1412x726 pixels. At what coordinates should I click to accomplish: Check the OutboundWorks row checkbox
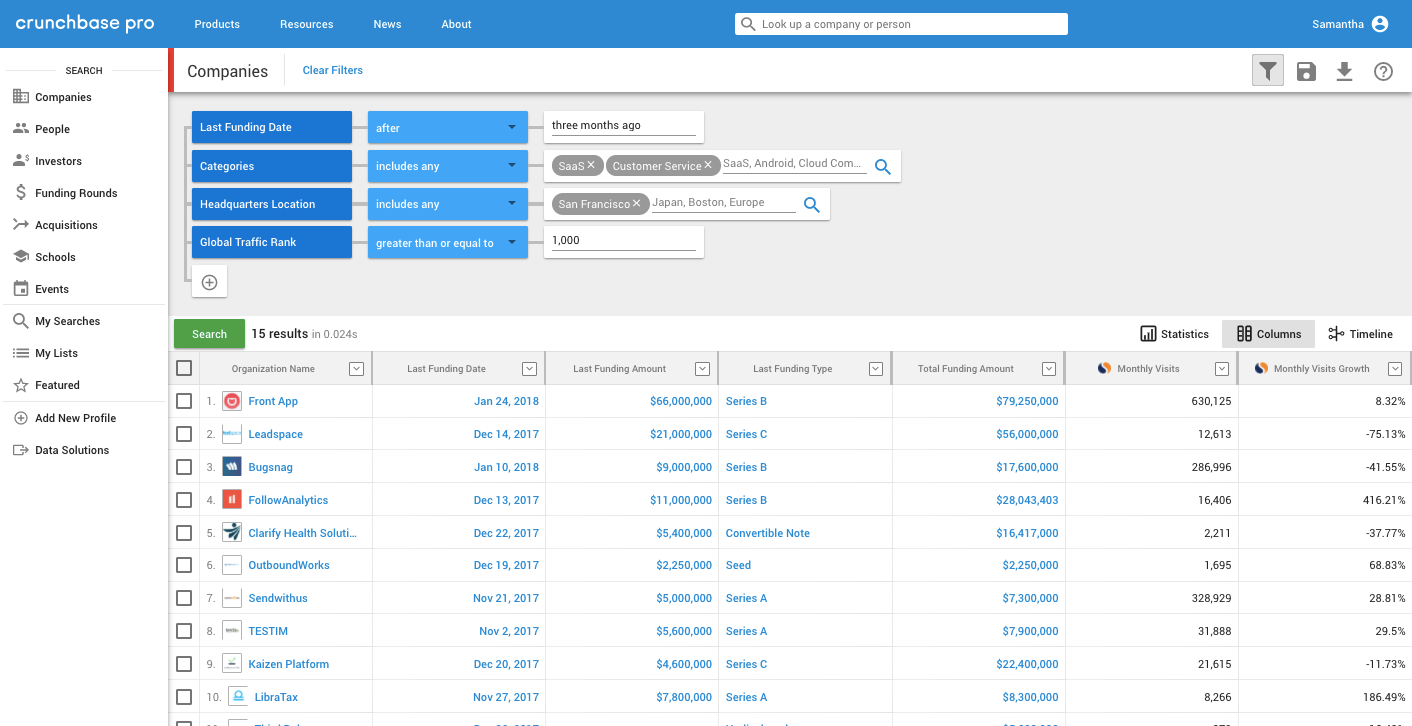(x=184, y=565)
